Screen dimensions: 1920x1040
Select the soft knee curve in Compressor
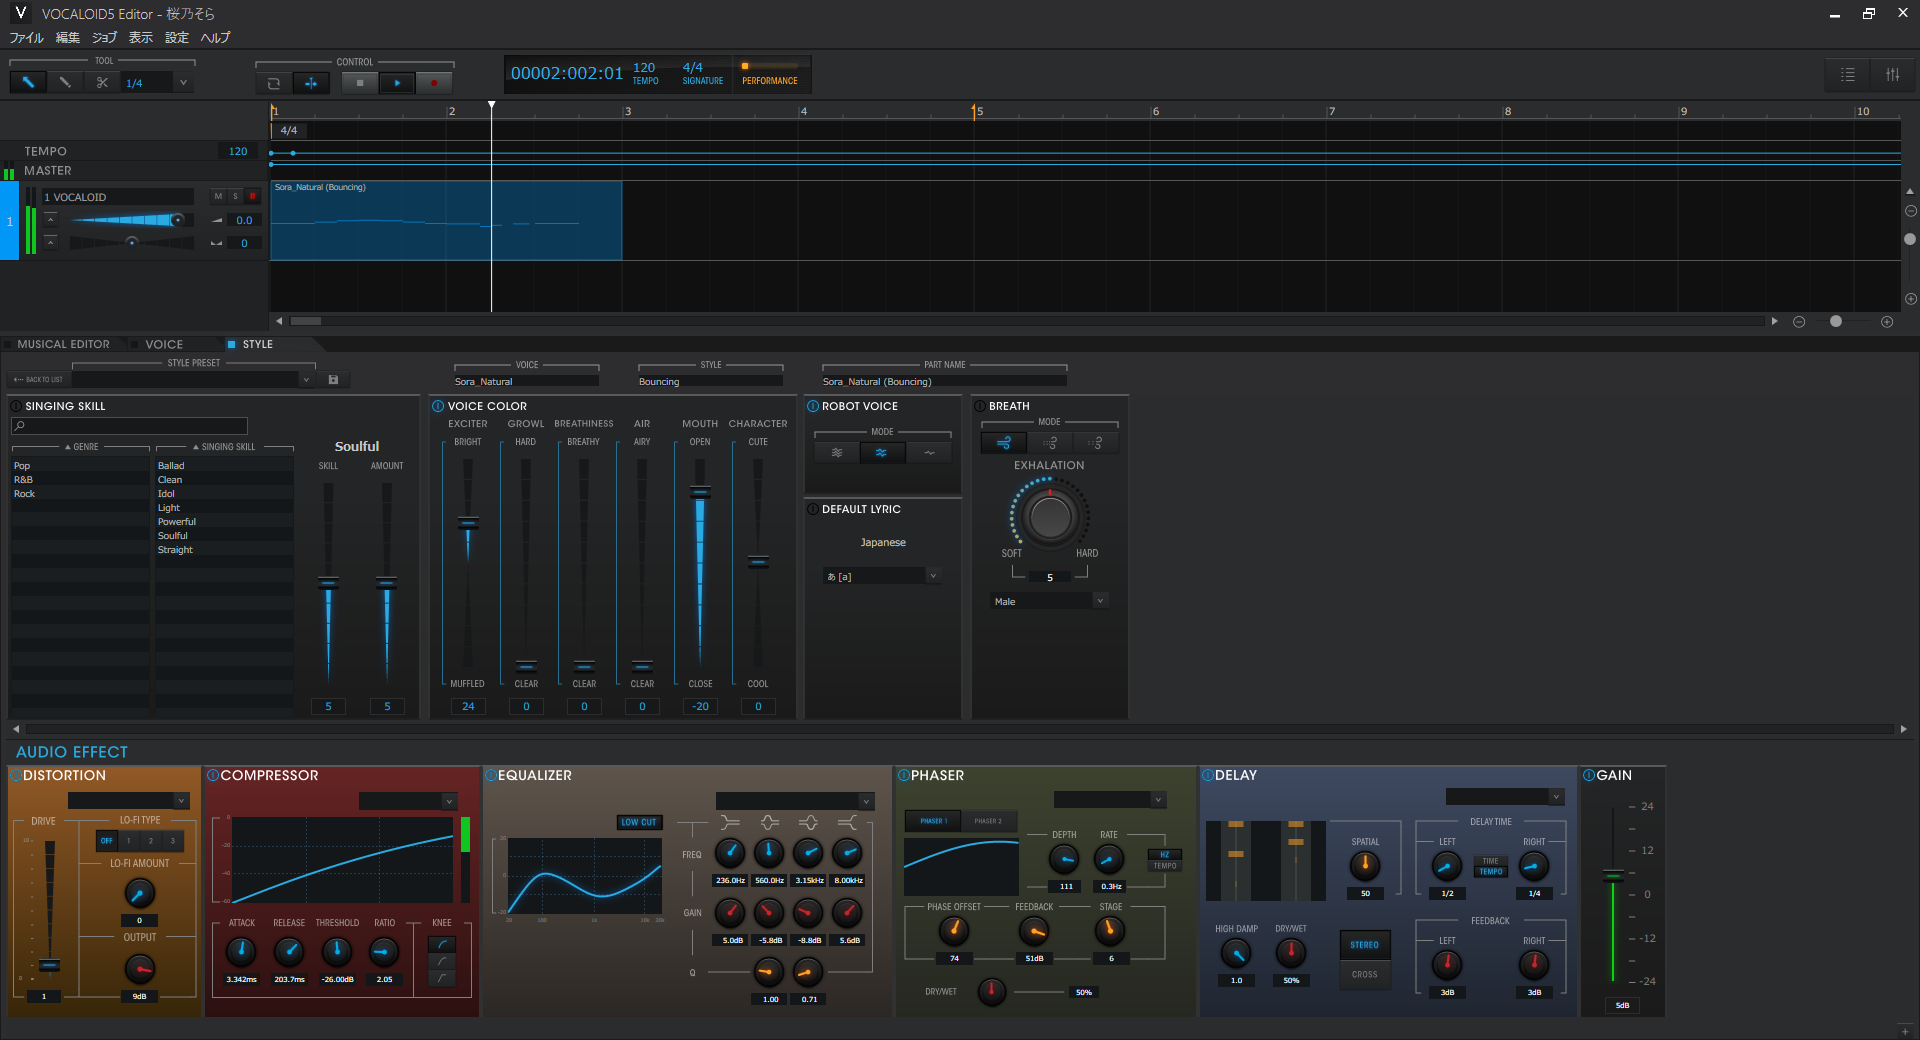tap(442, 945)
